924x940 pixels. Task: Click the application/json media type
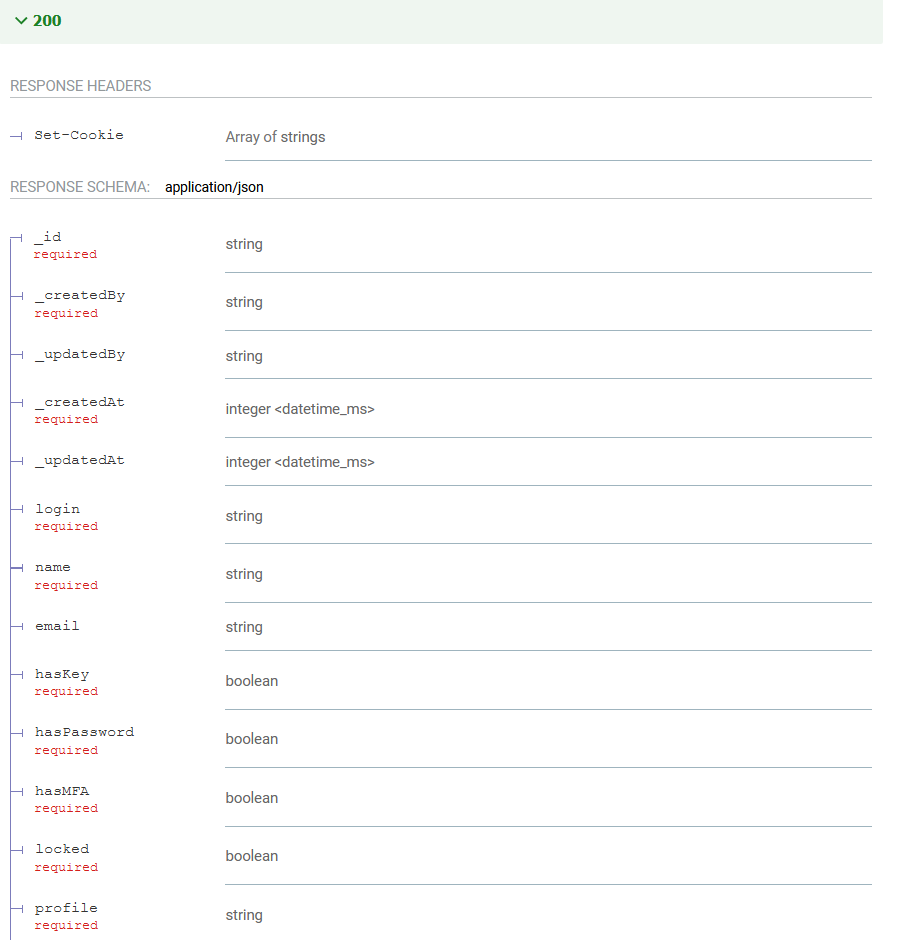214,187
